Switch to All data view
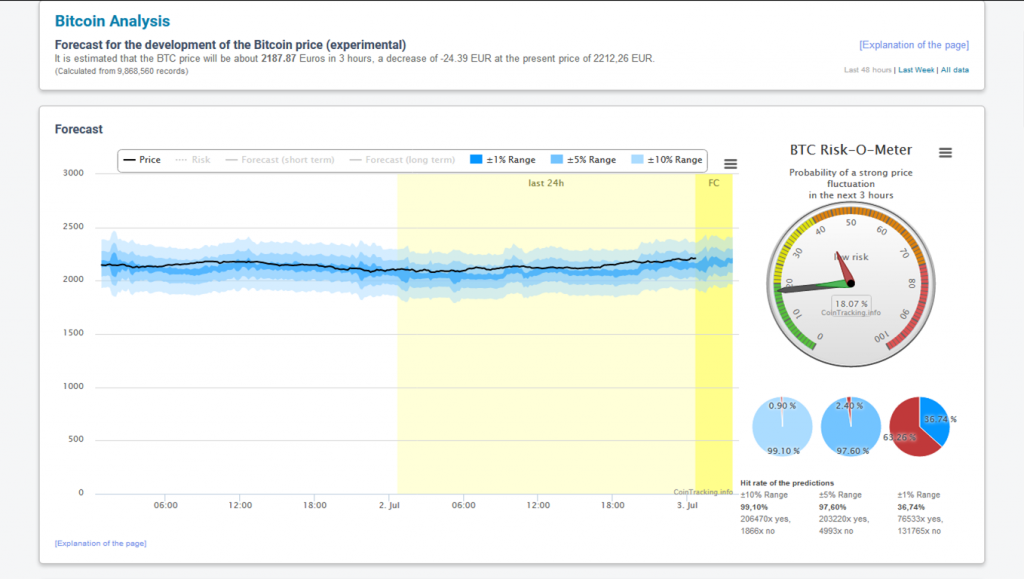 [955, 70]
